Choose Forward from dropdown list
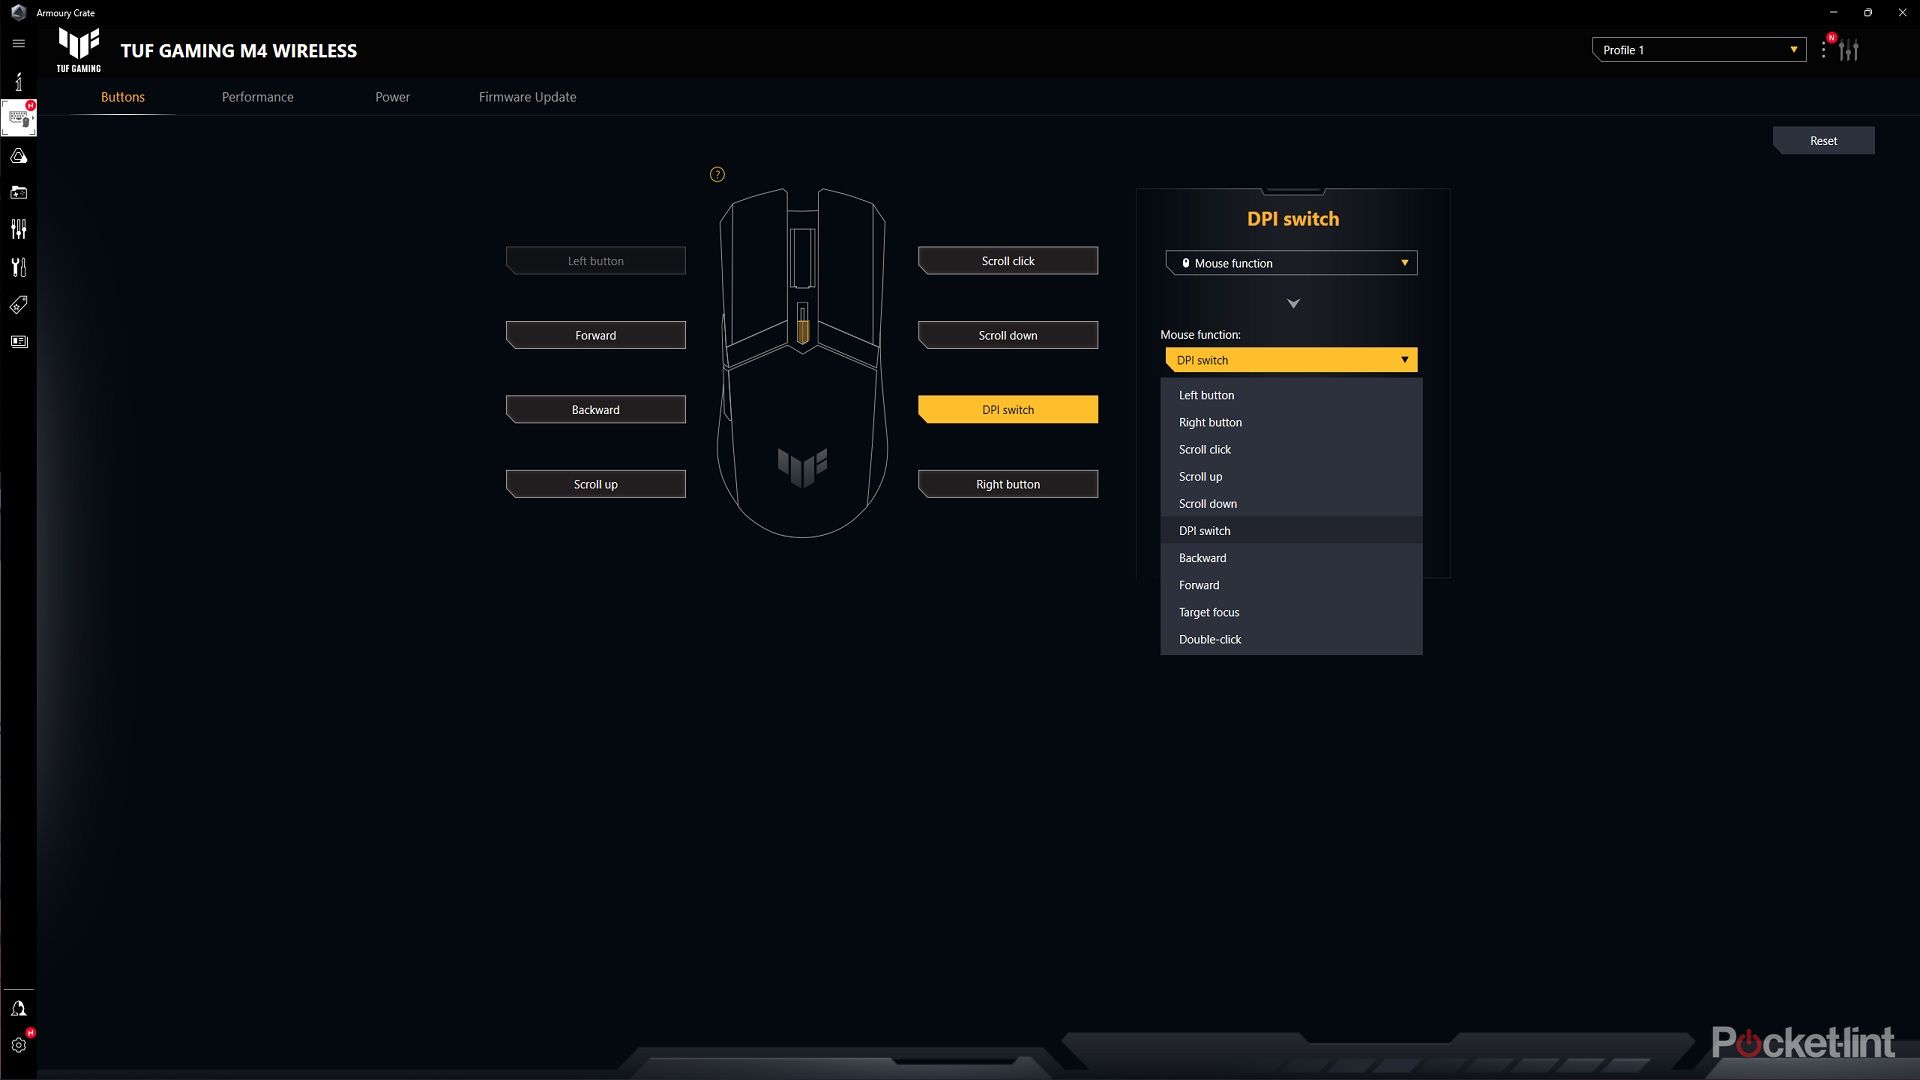The height and width of the screenshot is (1080, 1920). [1291, 584]
